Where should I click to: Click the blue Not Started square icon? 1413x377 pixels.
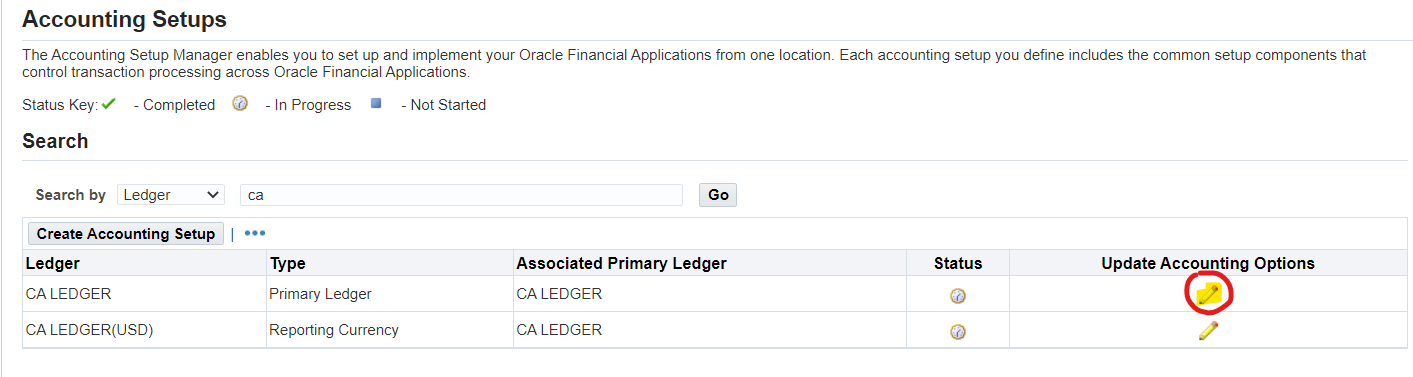376,103
